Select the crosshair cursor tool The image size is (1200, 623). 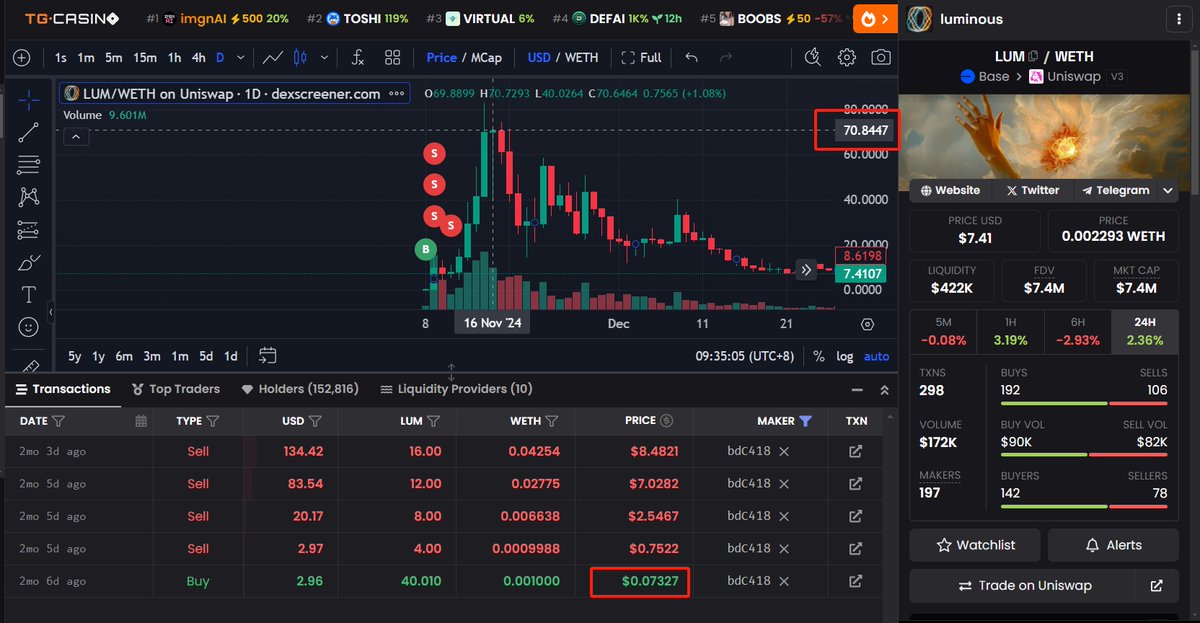(28, 99)
